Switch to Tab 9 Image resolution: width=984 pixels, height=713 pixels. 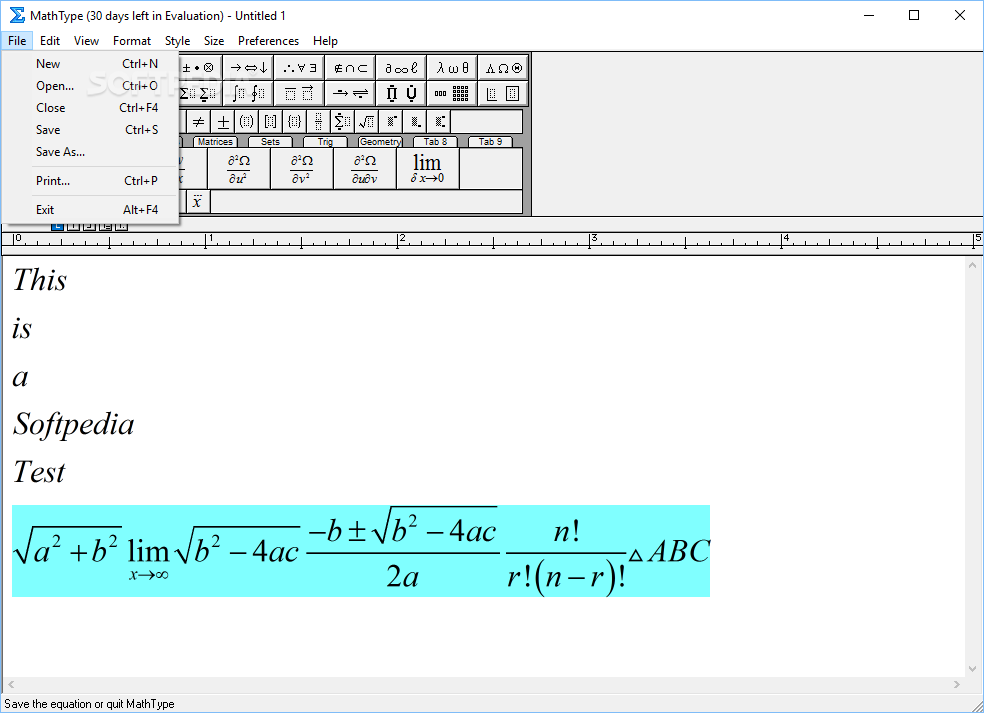click(490, 142)
